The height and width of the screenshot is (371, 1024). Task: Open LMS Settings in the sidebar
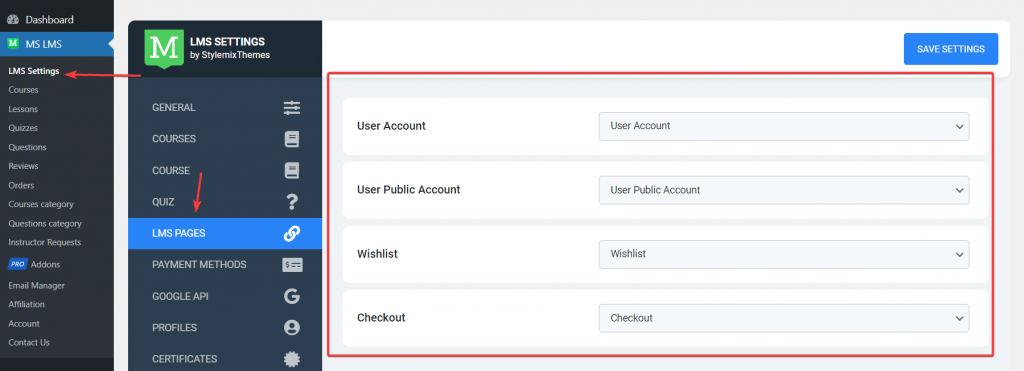[x=34, y=71]
